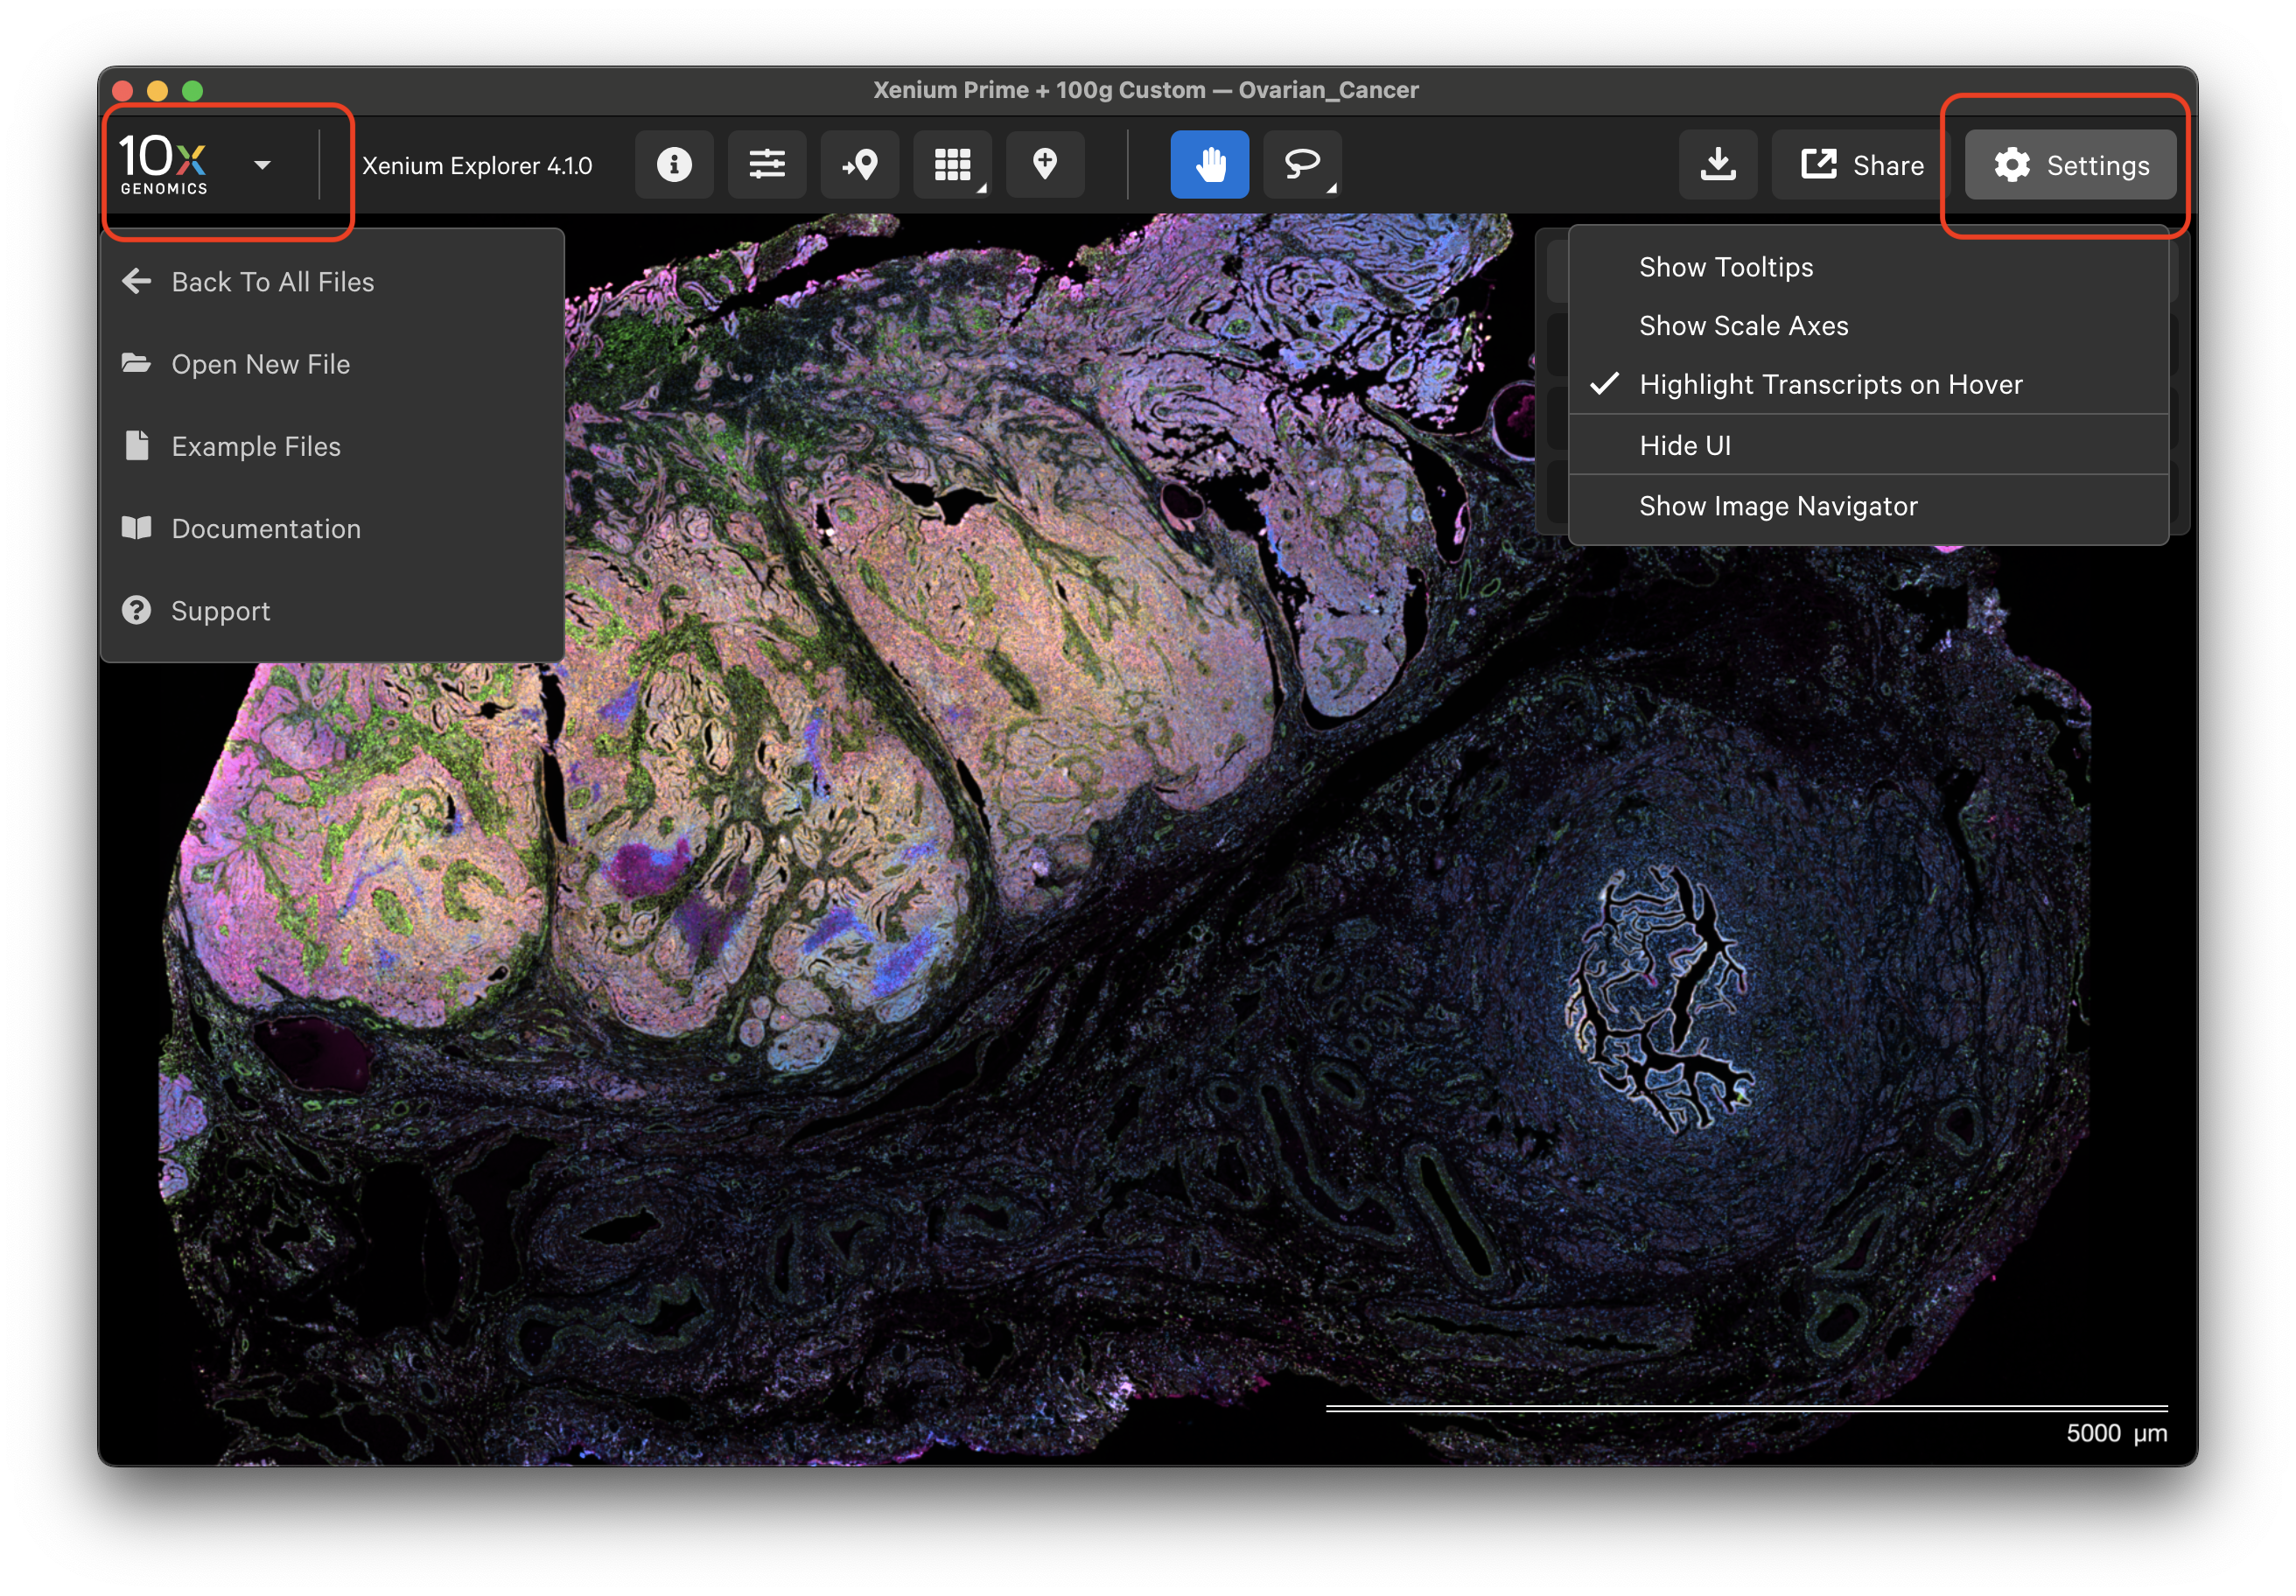Select Show Image Navigator option
This screenshot has height=1596, width=2296.
[x=1778, y=506]
